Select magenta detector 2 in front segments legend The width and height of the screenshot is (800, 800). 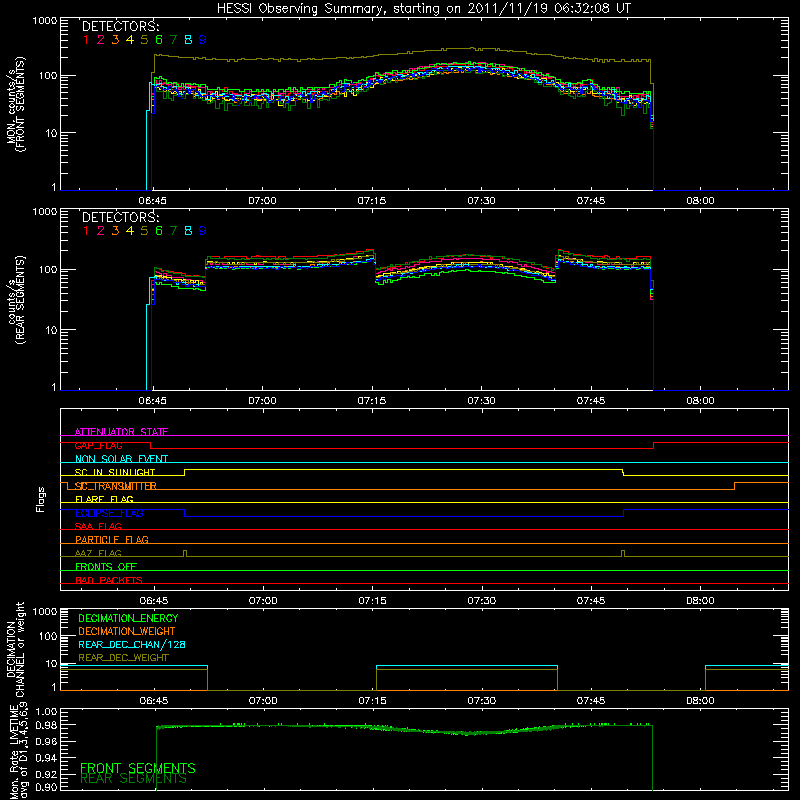pyautogui.click(x=101, y=40)
